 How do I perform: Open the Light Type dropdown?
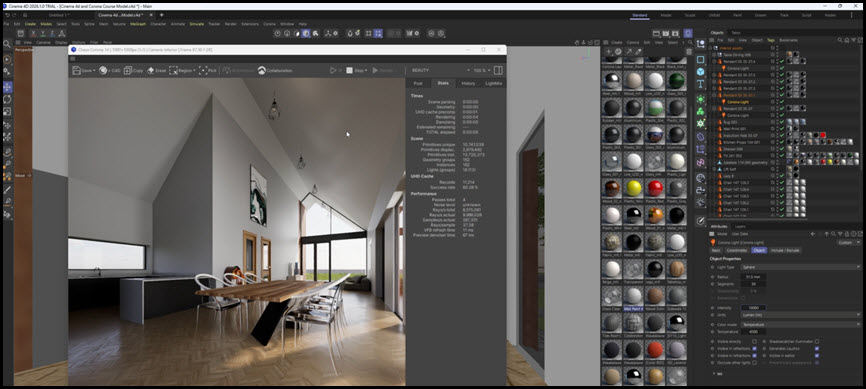(800, 267)
